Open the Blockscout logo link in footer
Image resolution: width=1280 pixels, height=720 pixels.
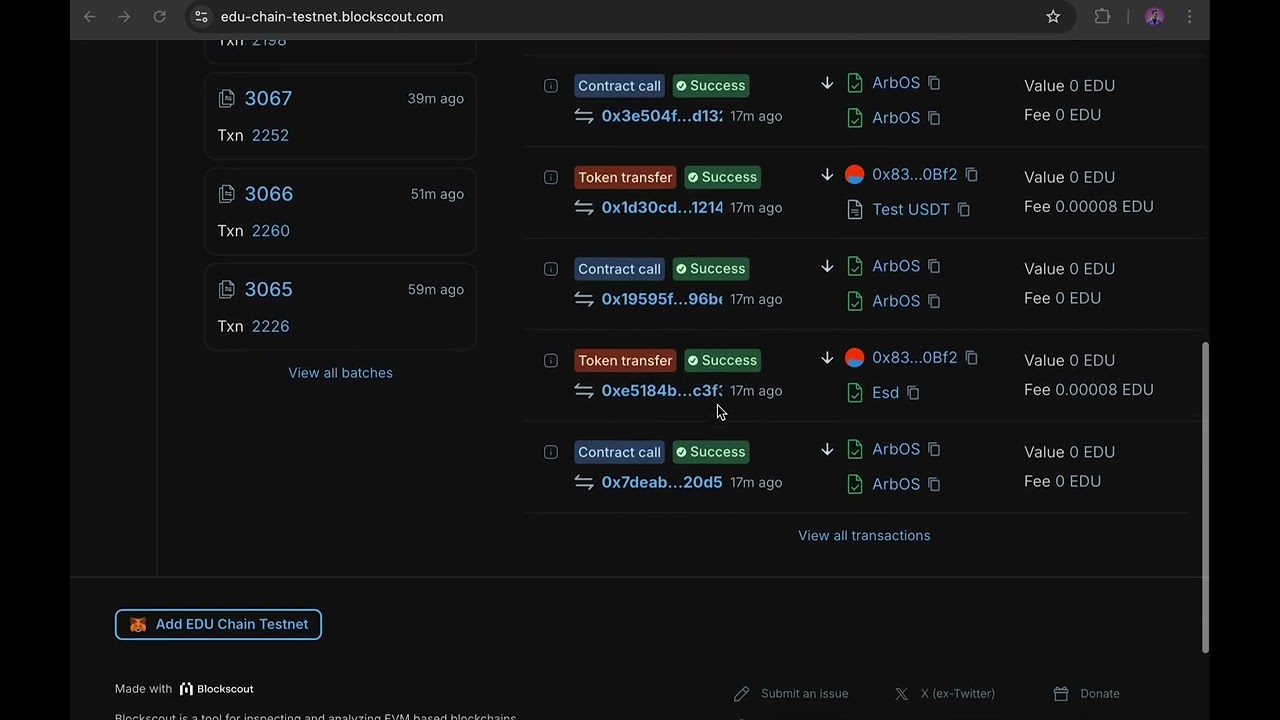(216, 689)
